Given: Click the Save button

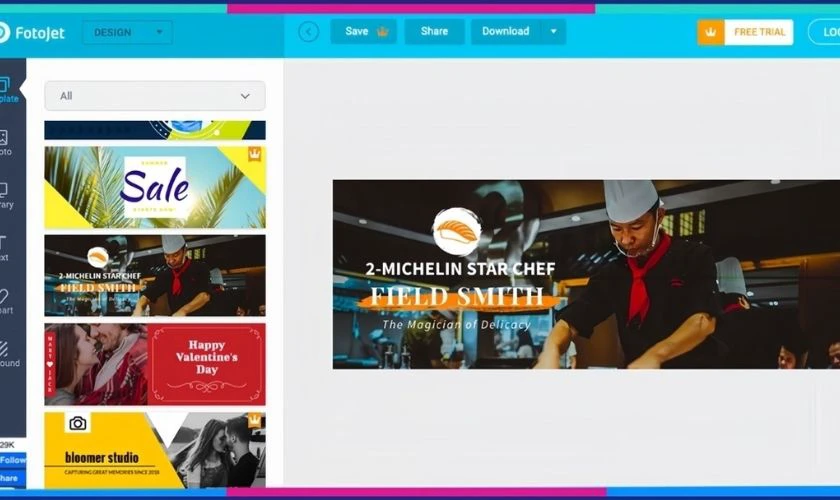Looking at the screenshot, I should click(363, 32).
